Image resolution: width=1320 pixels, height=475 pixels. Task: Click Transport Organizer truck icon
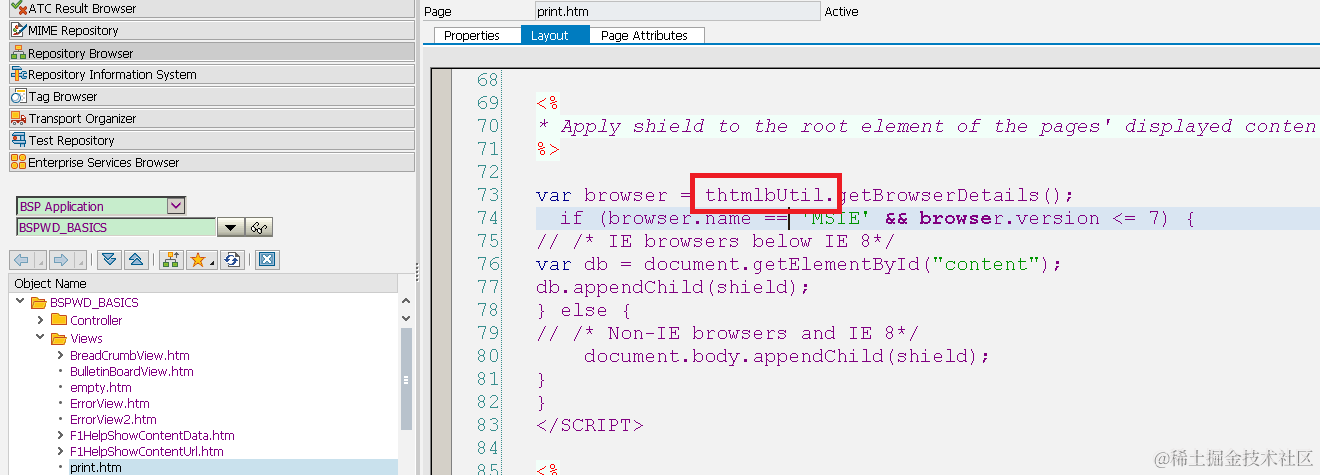[19, 118]
